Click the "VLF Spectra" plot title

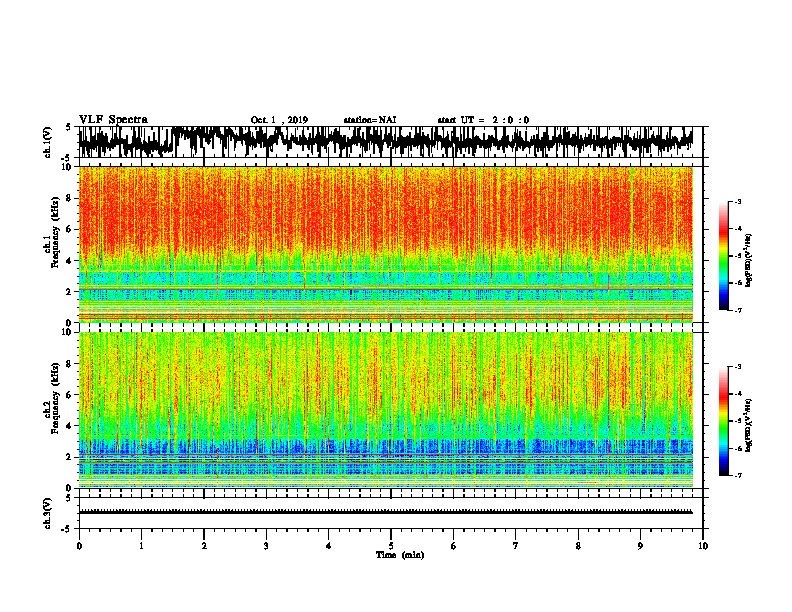point(113,120)
